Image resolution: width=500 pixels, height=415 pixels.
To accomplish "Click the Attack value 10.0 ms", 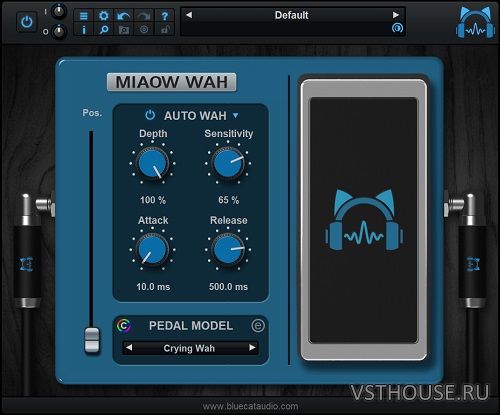I will [153, 287].
